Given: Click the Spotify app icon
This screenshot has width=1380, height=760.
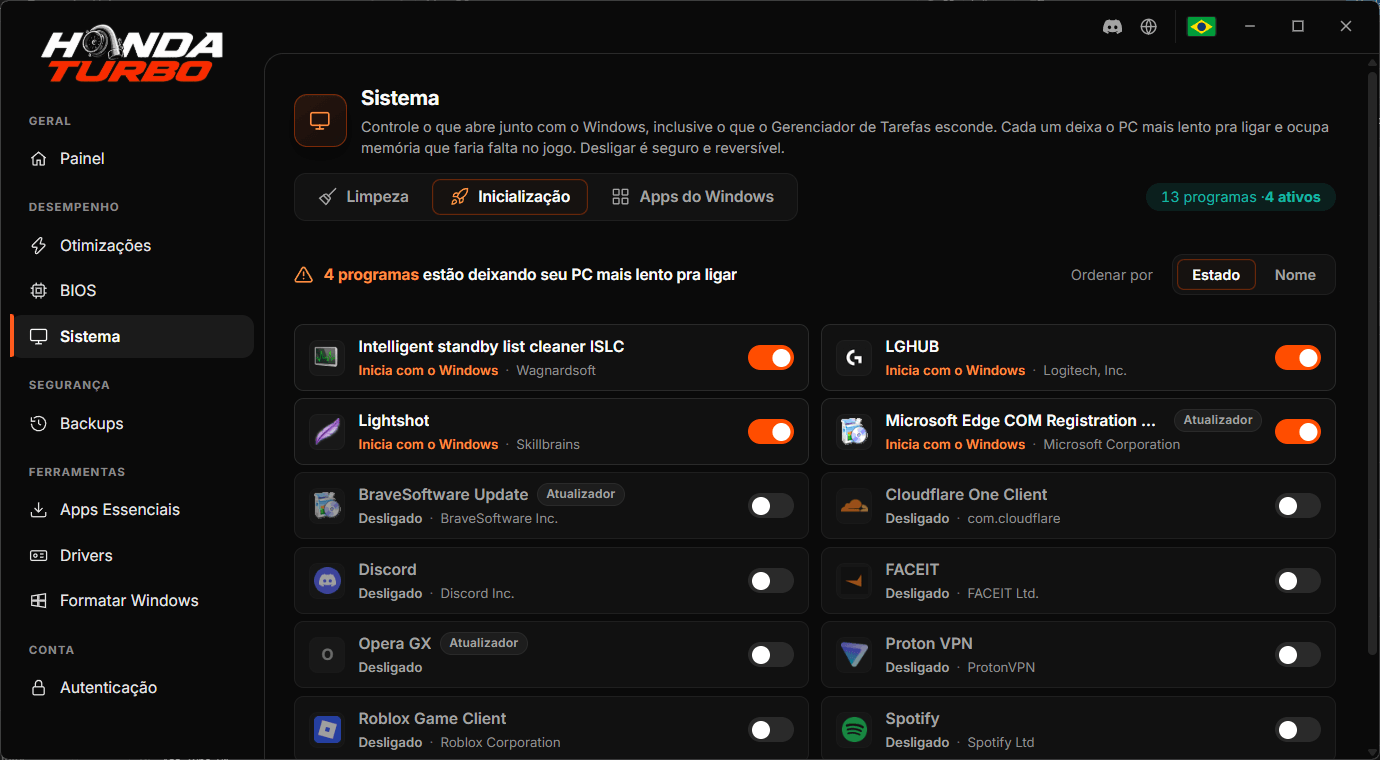Looking at the screenshot, I should pyautogui.click(x=854, y=729).
